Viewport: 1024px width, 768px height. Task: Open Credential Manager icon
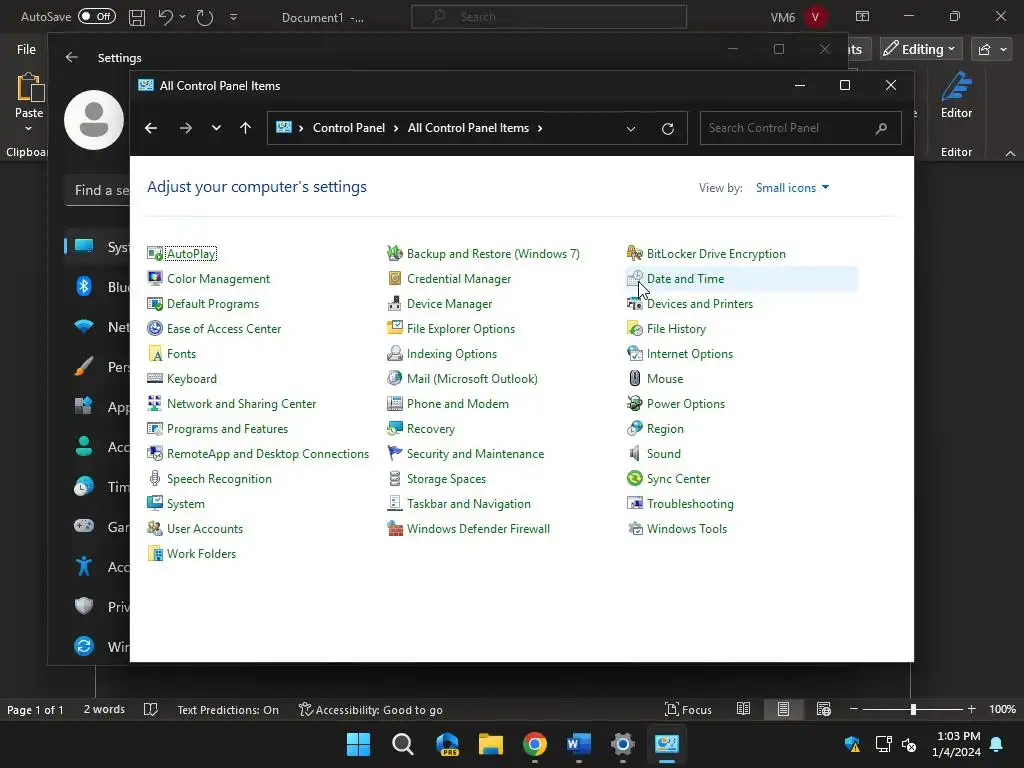(394, 278)
